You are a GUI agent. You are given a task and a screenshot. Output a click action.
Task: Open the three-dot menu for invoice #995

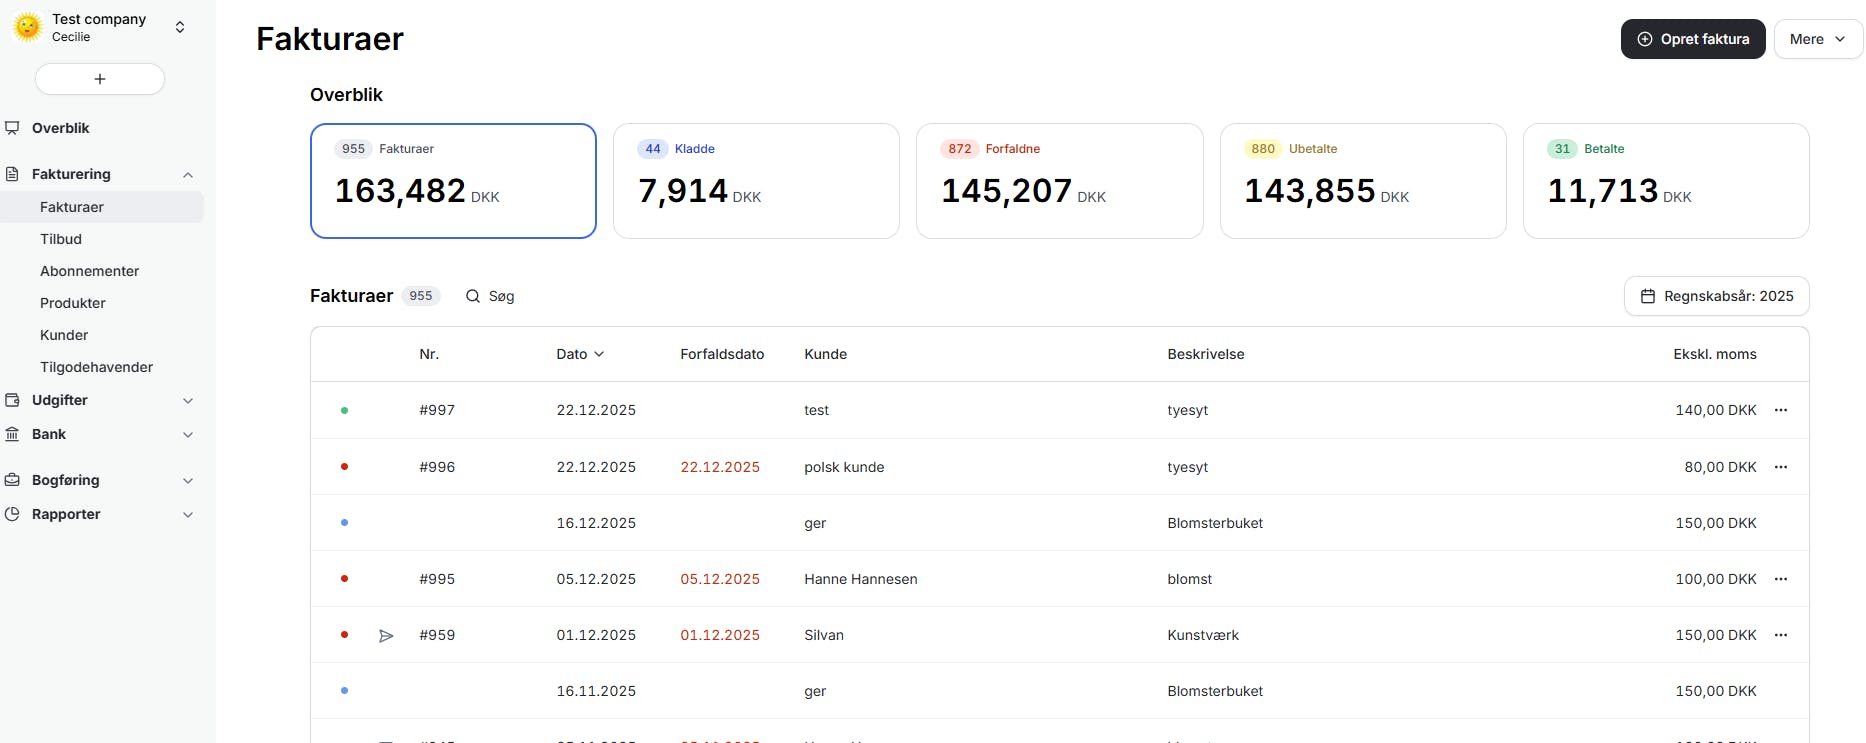(1780, 579)
